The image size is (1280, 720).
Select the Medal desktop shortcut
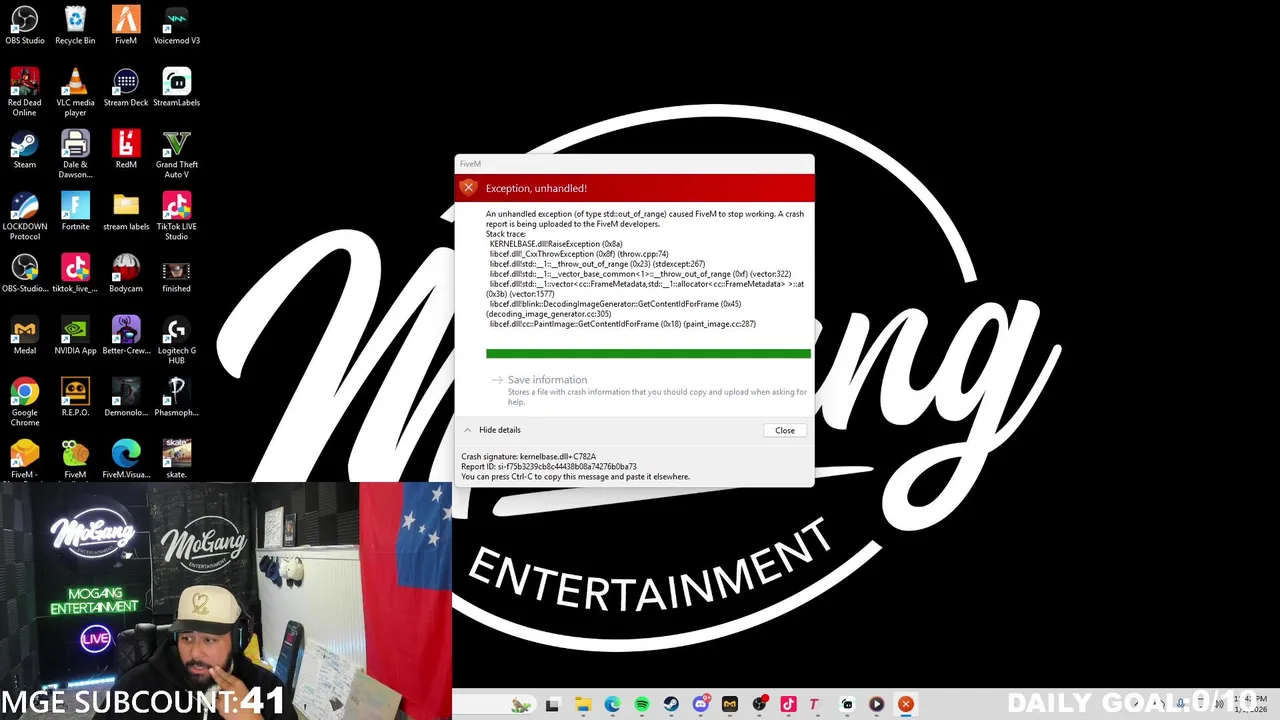click(25, 336)
